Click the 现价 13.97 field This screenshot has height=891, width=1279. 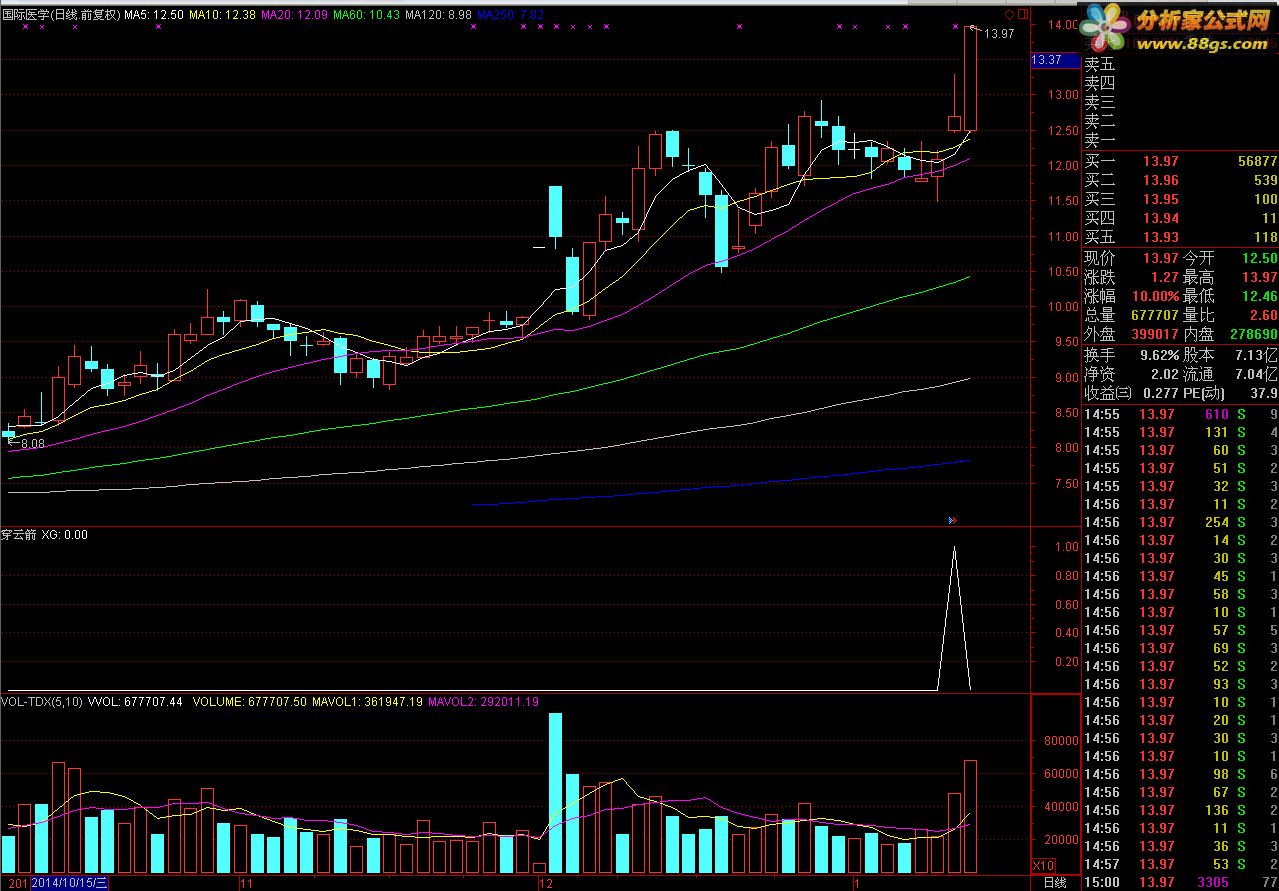point(1131,258)
